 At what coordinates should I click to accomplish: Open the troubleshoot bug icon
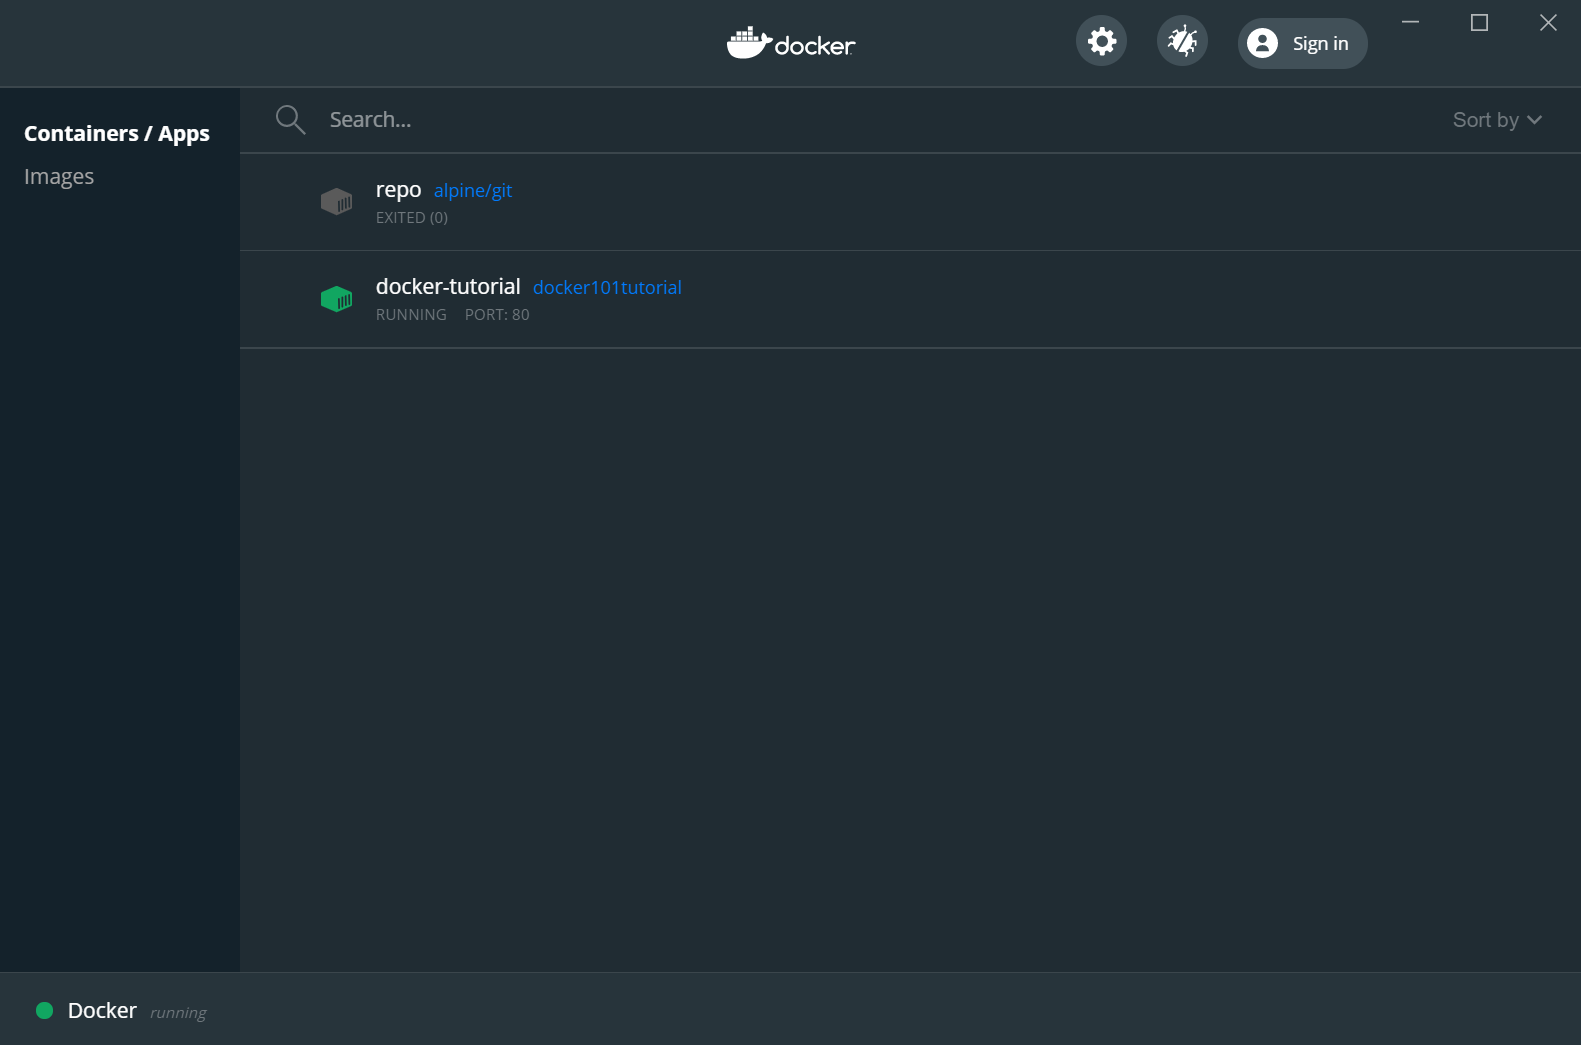[1182, 41]
